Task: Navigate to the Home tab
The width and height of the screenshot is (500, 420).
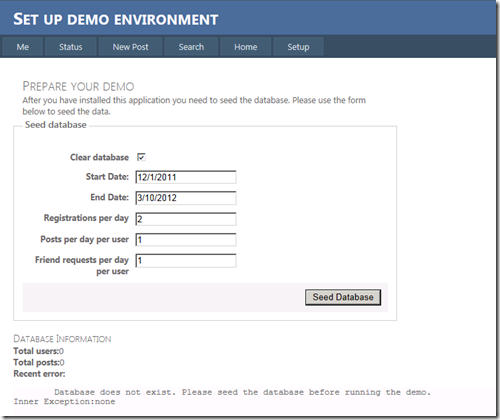Action: tap(245, 47)
